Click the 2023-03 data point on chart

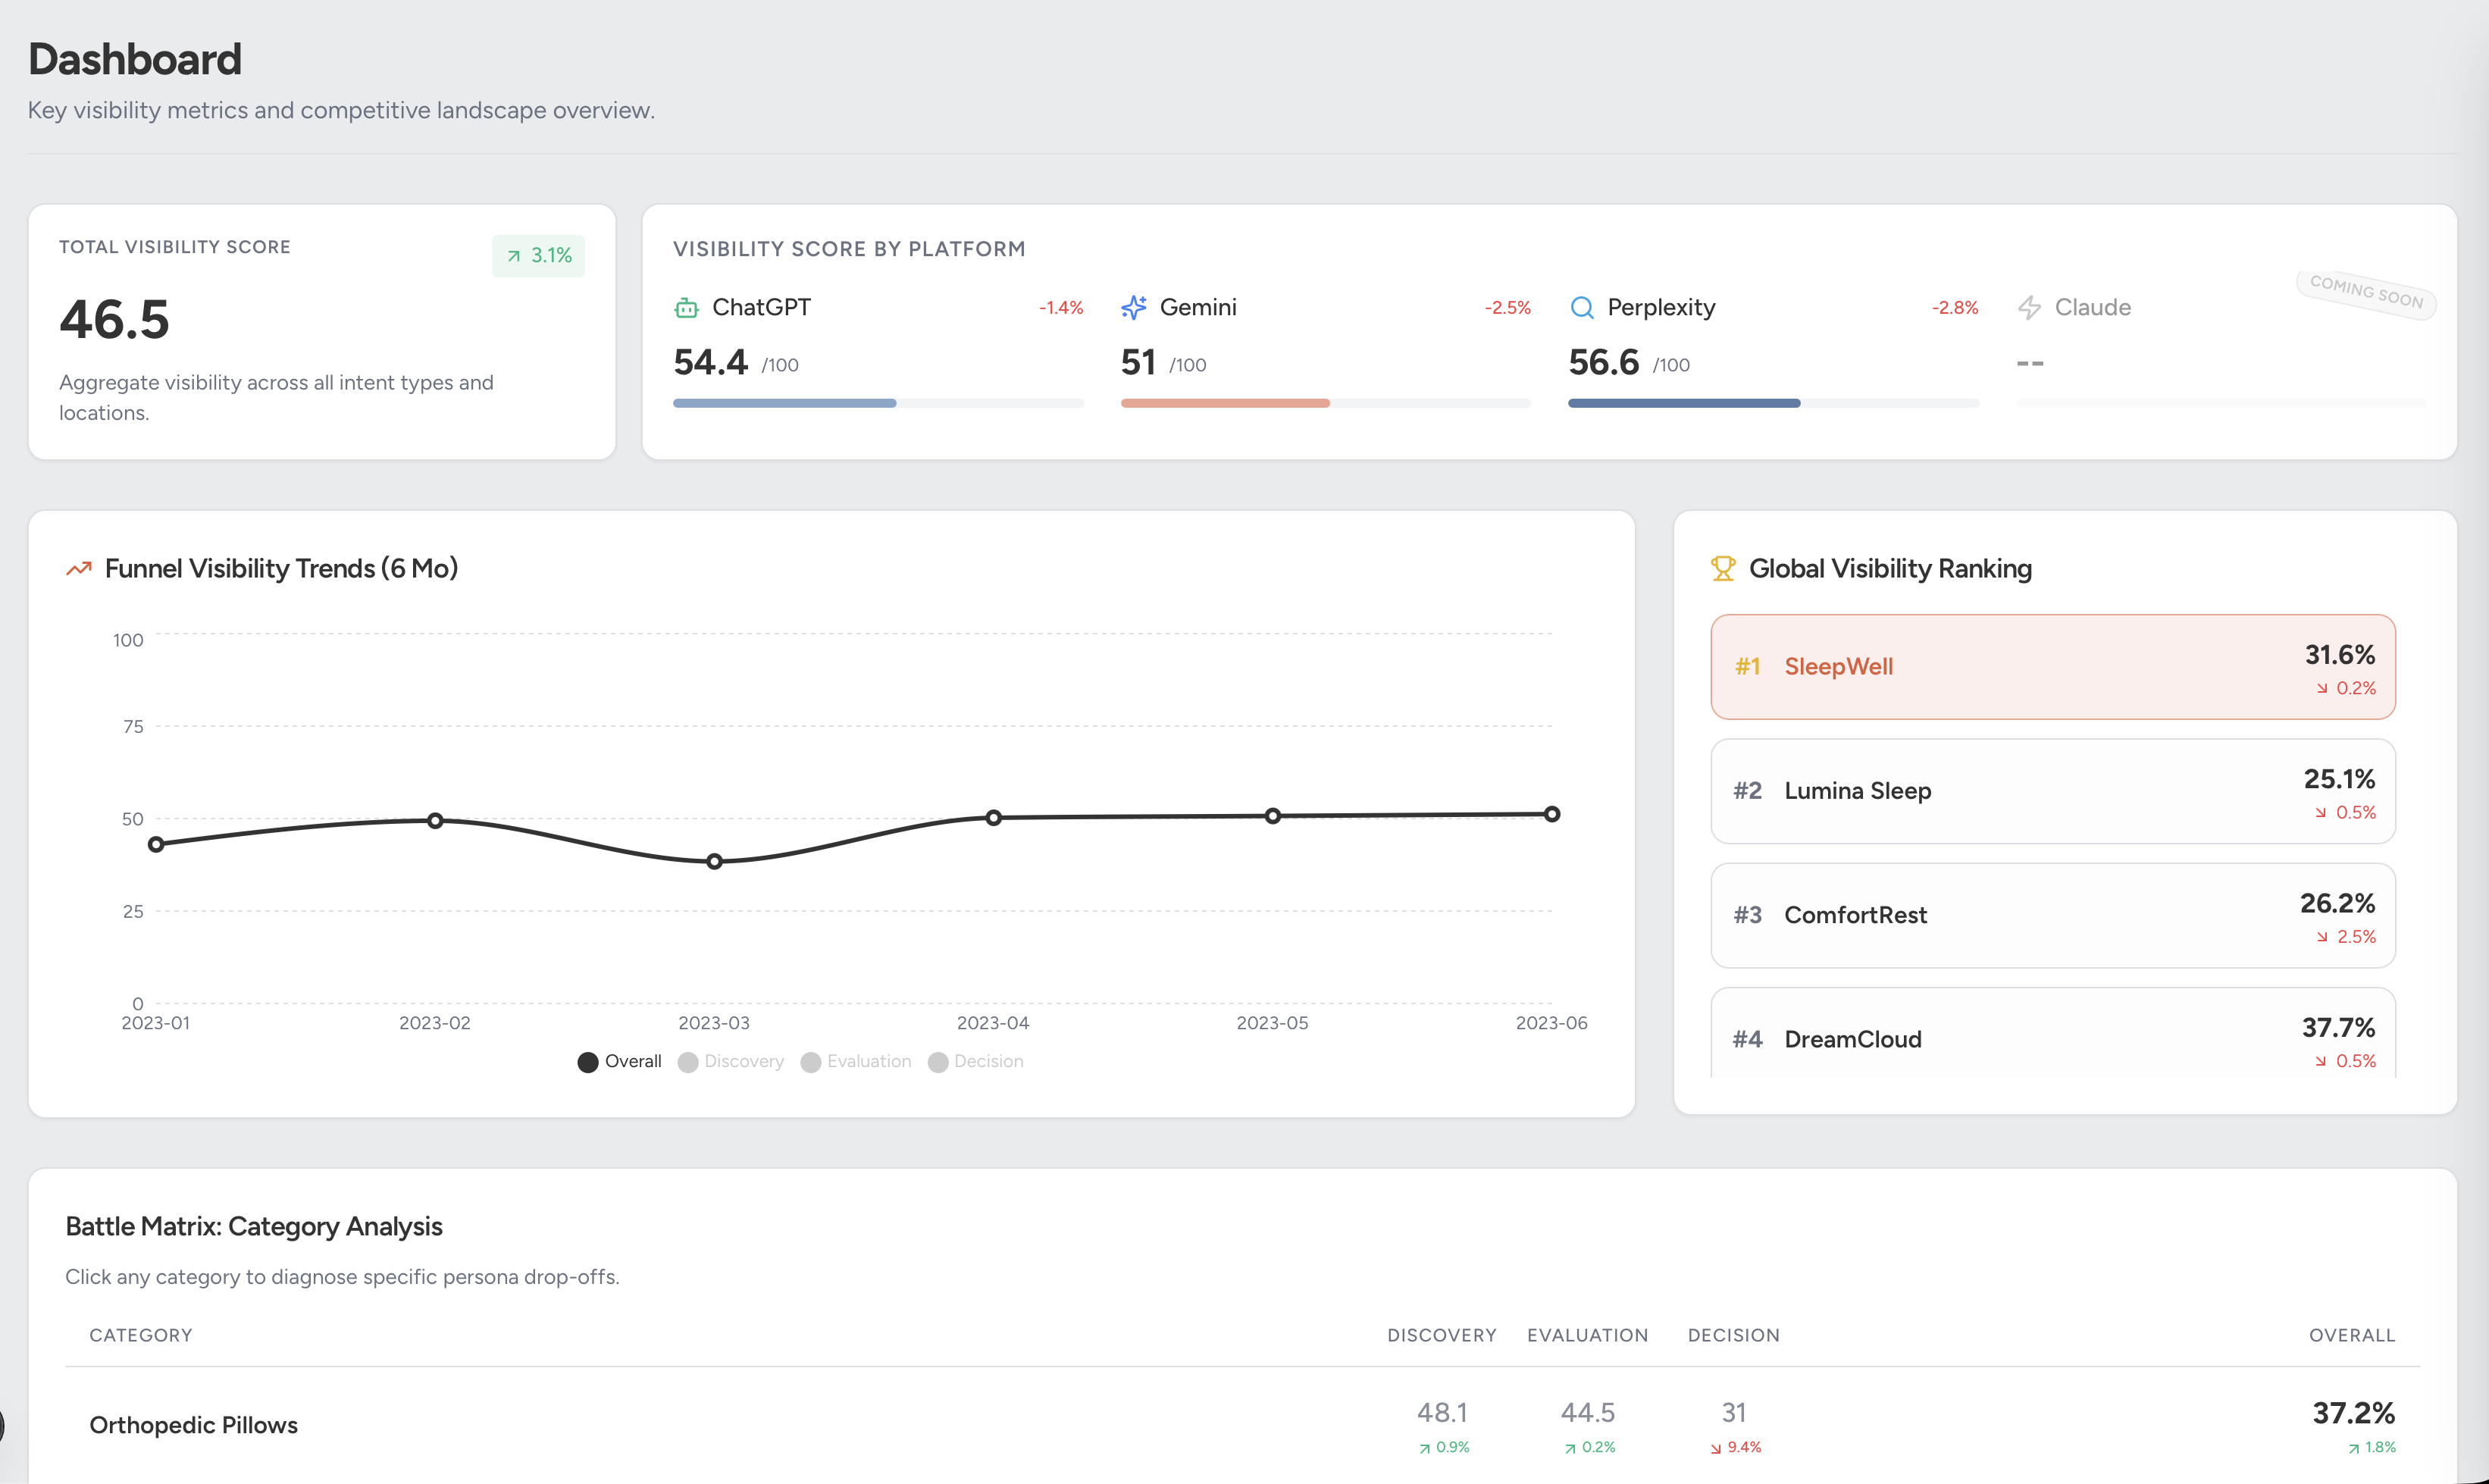point(714,862)
